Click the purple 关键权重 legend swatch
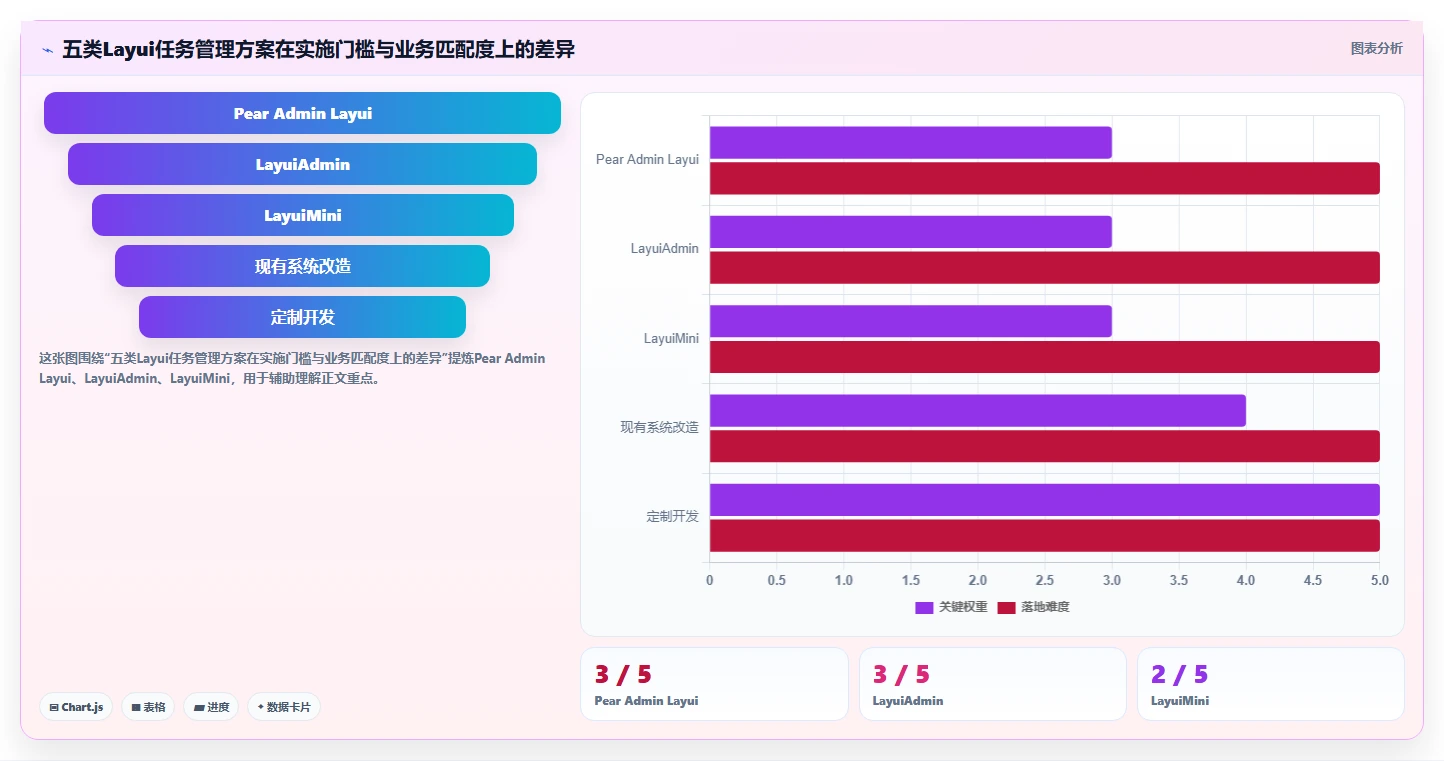The image size is (1444, 761). 924,607
